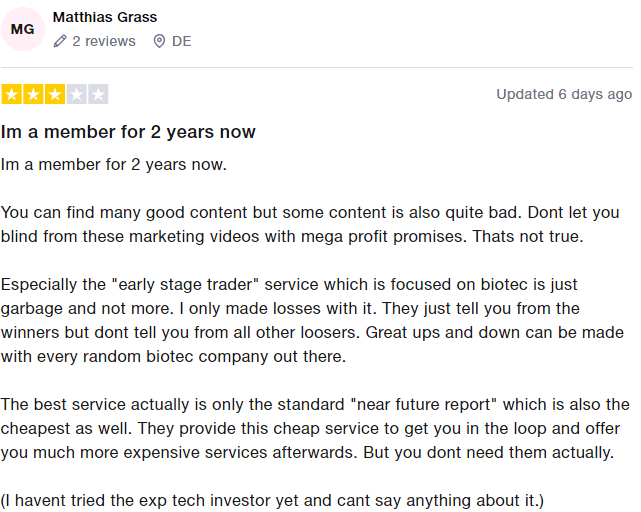Select the "2 reviews" count text
This screenshot has width=641, height=512.
pos(104,41)
